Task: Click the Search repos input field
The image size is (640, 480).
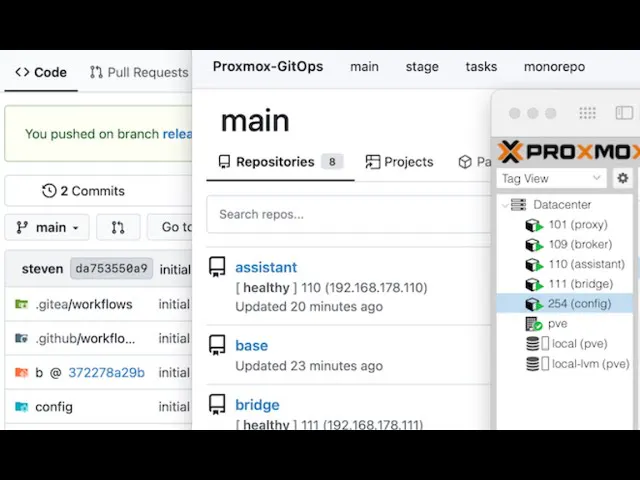Action: (349, 214)
